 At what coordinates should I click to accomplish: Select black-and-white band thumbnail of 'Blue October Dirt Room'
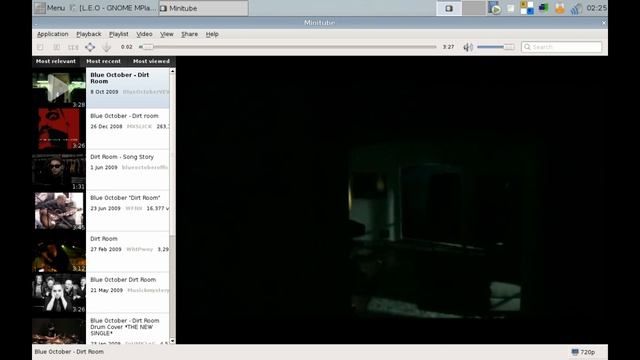tap(59, 293)
